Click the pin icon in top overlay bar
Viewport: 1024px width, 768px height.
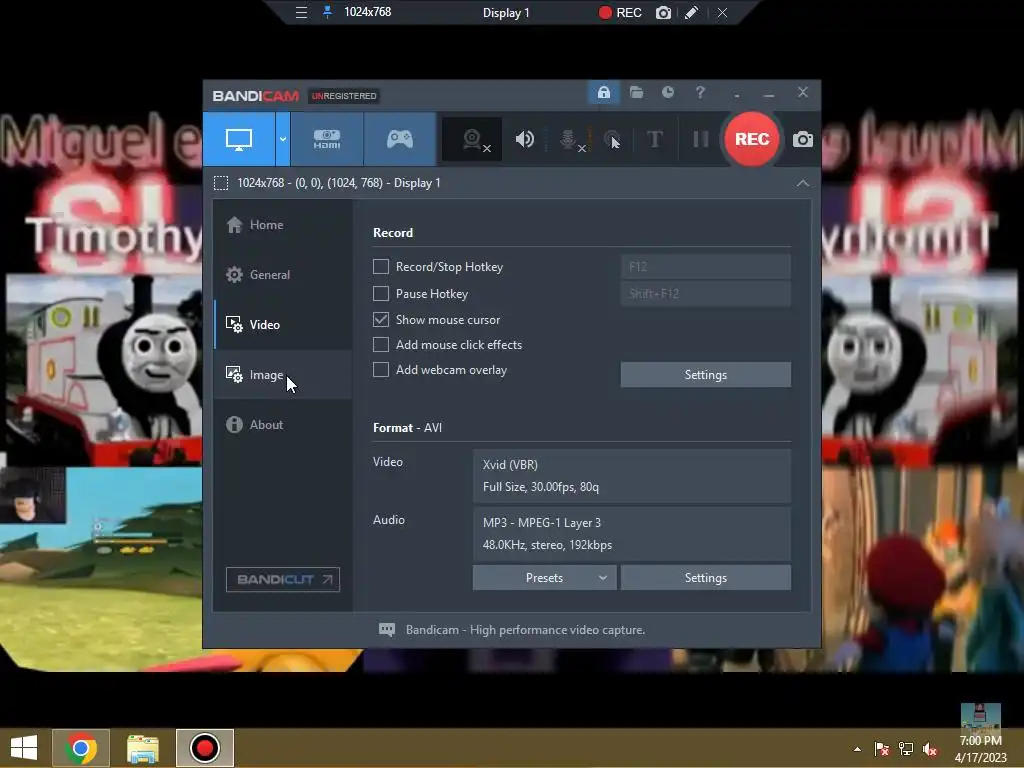click(x=327, y=12)
